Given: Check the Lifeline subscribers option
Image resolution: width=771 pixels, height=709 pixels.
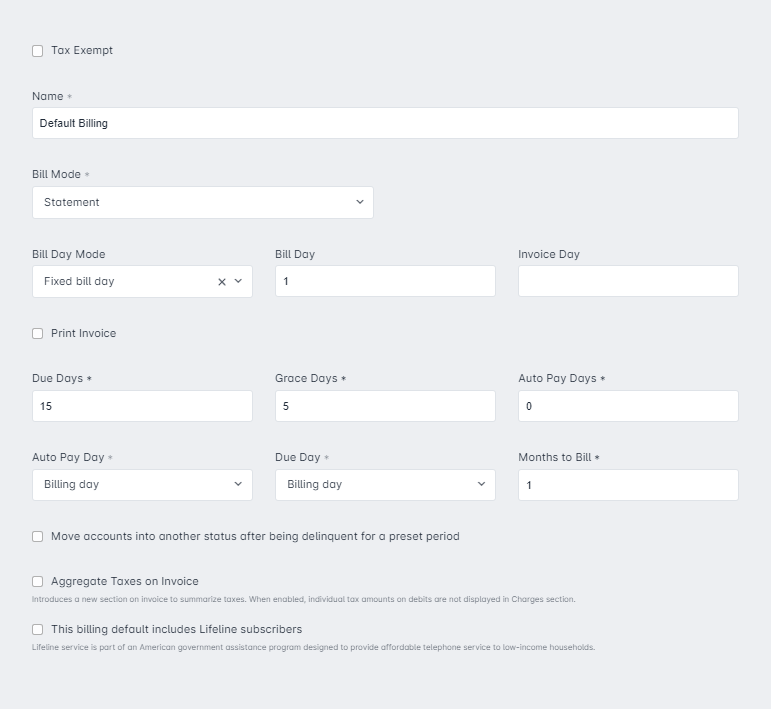Looking at the screenshot, I should point(37,629).
